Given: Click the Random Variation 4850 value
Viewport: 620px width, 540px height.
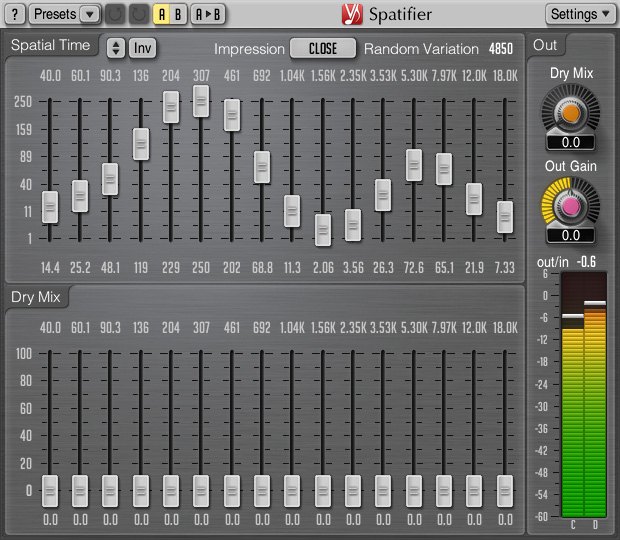Looking at the screenshot, I should click(501, 48).
